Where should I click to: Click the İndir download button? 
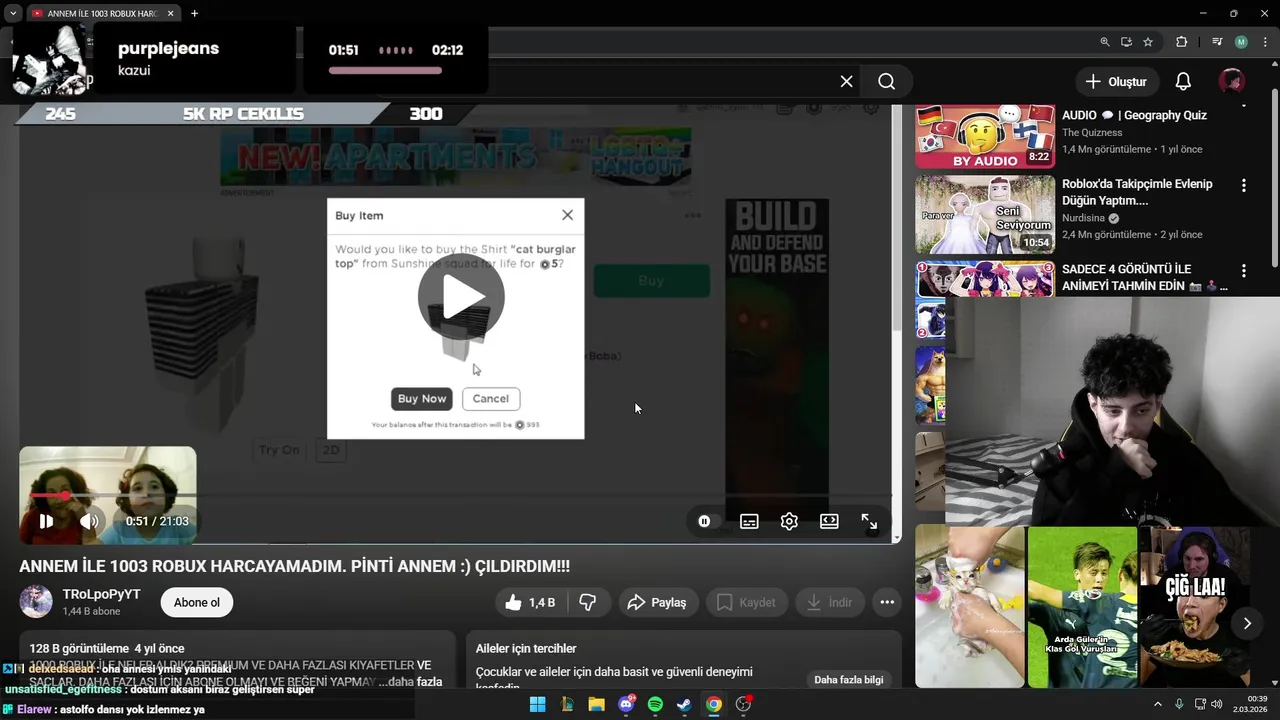829,602
